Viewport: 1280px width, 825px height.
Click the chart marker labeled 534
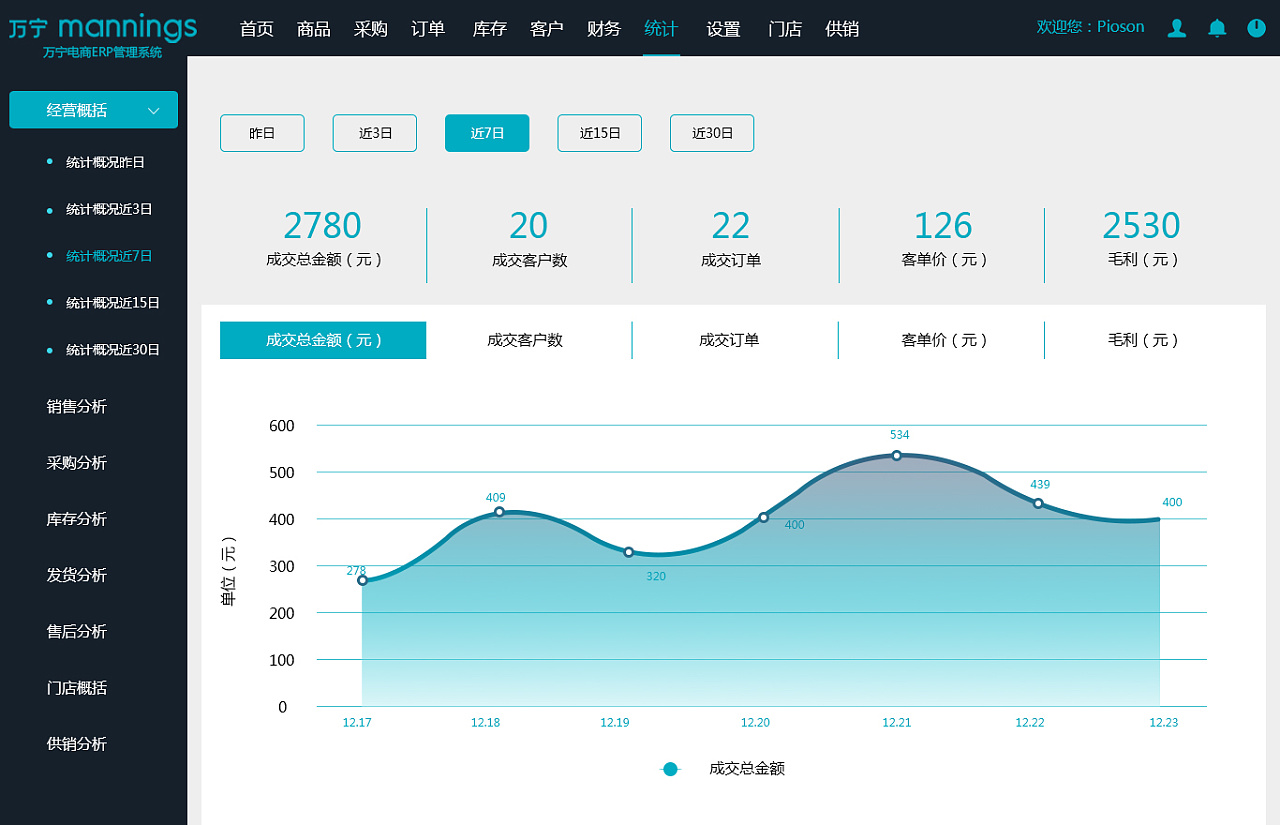point(896,455)
